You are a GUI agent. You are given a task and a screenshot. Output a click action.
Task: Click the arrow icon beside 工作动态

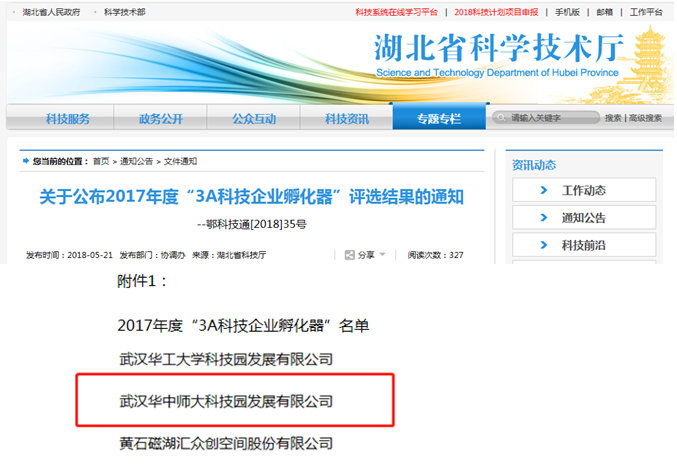[543, 190]
